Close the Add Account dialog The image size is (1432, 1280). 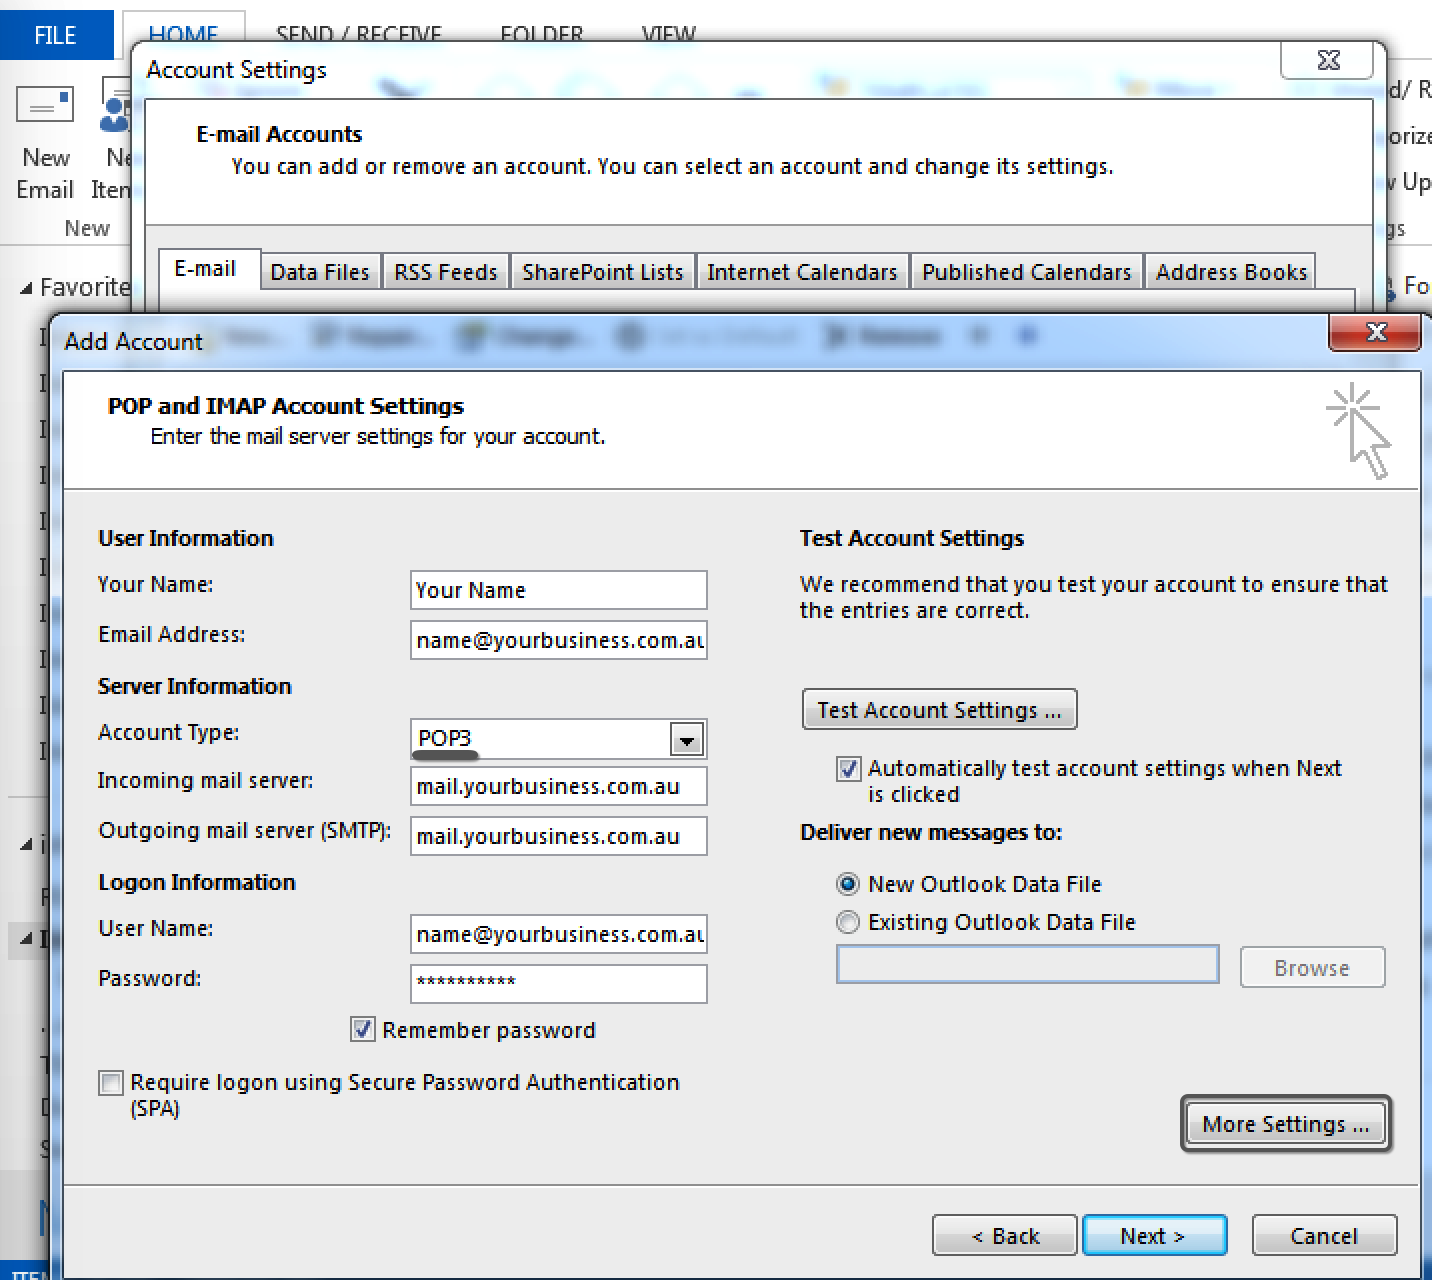(1375, 332)
